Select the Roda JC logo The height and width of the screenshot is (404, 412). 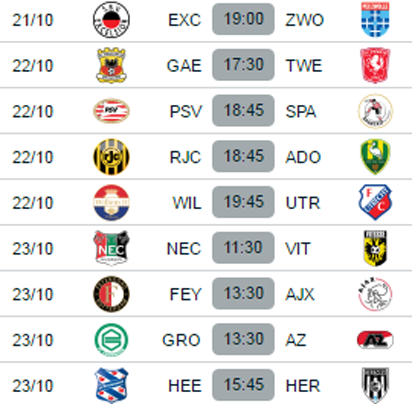tap(111, 157)
